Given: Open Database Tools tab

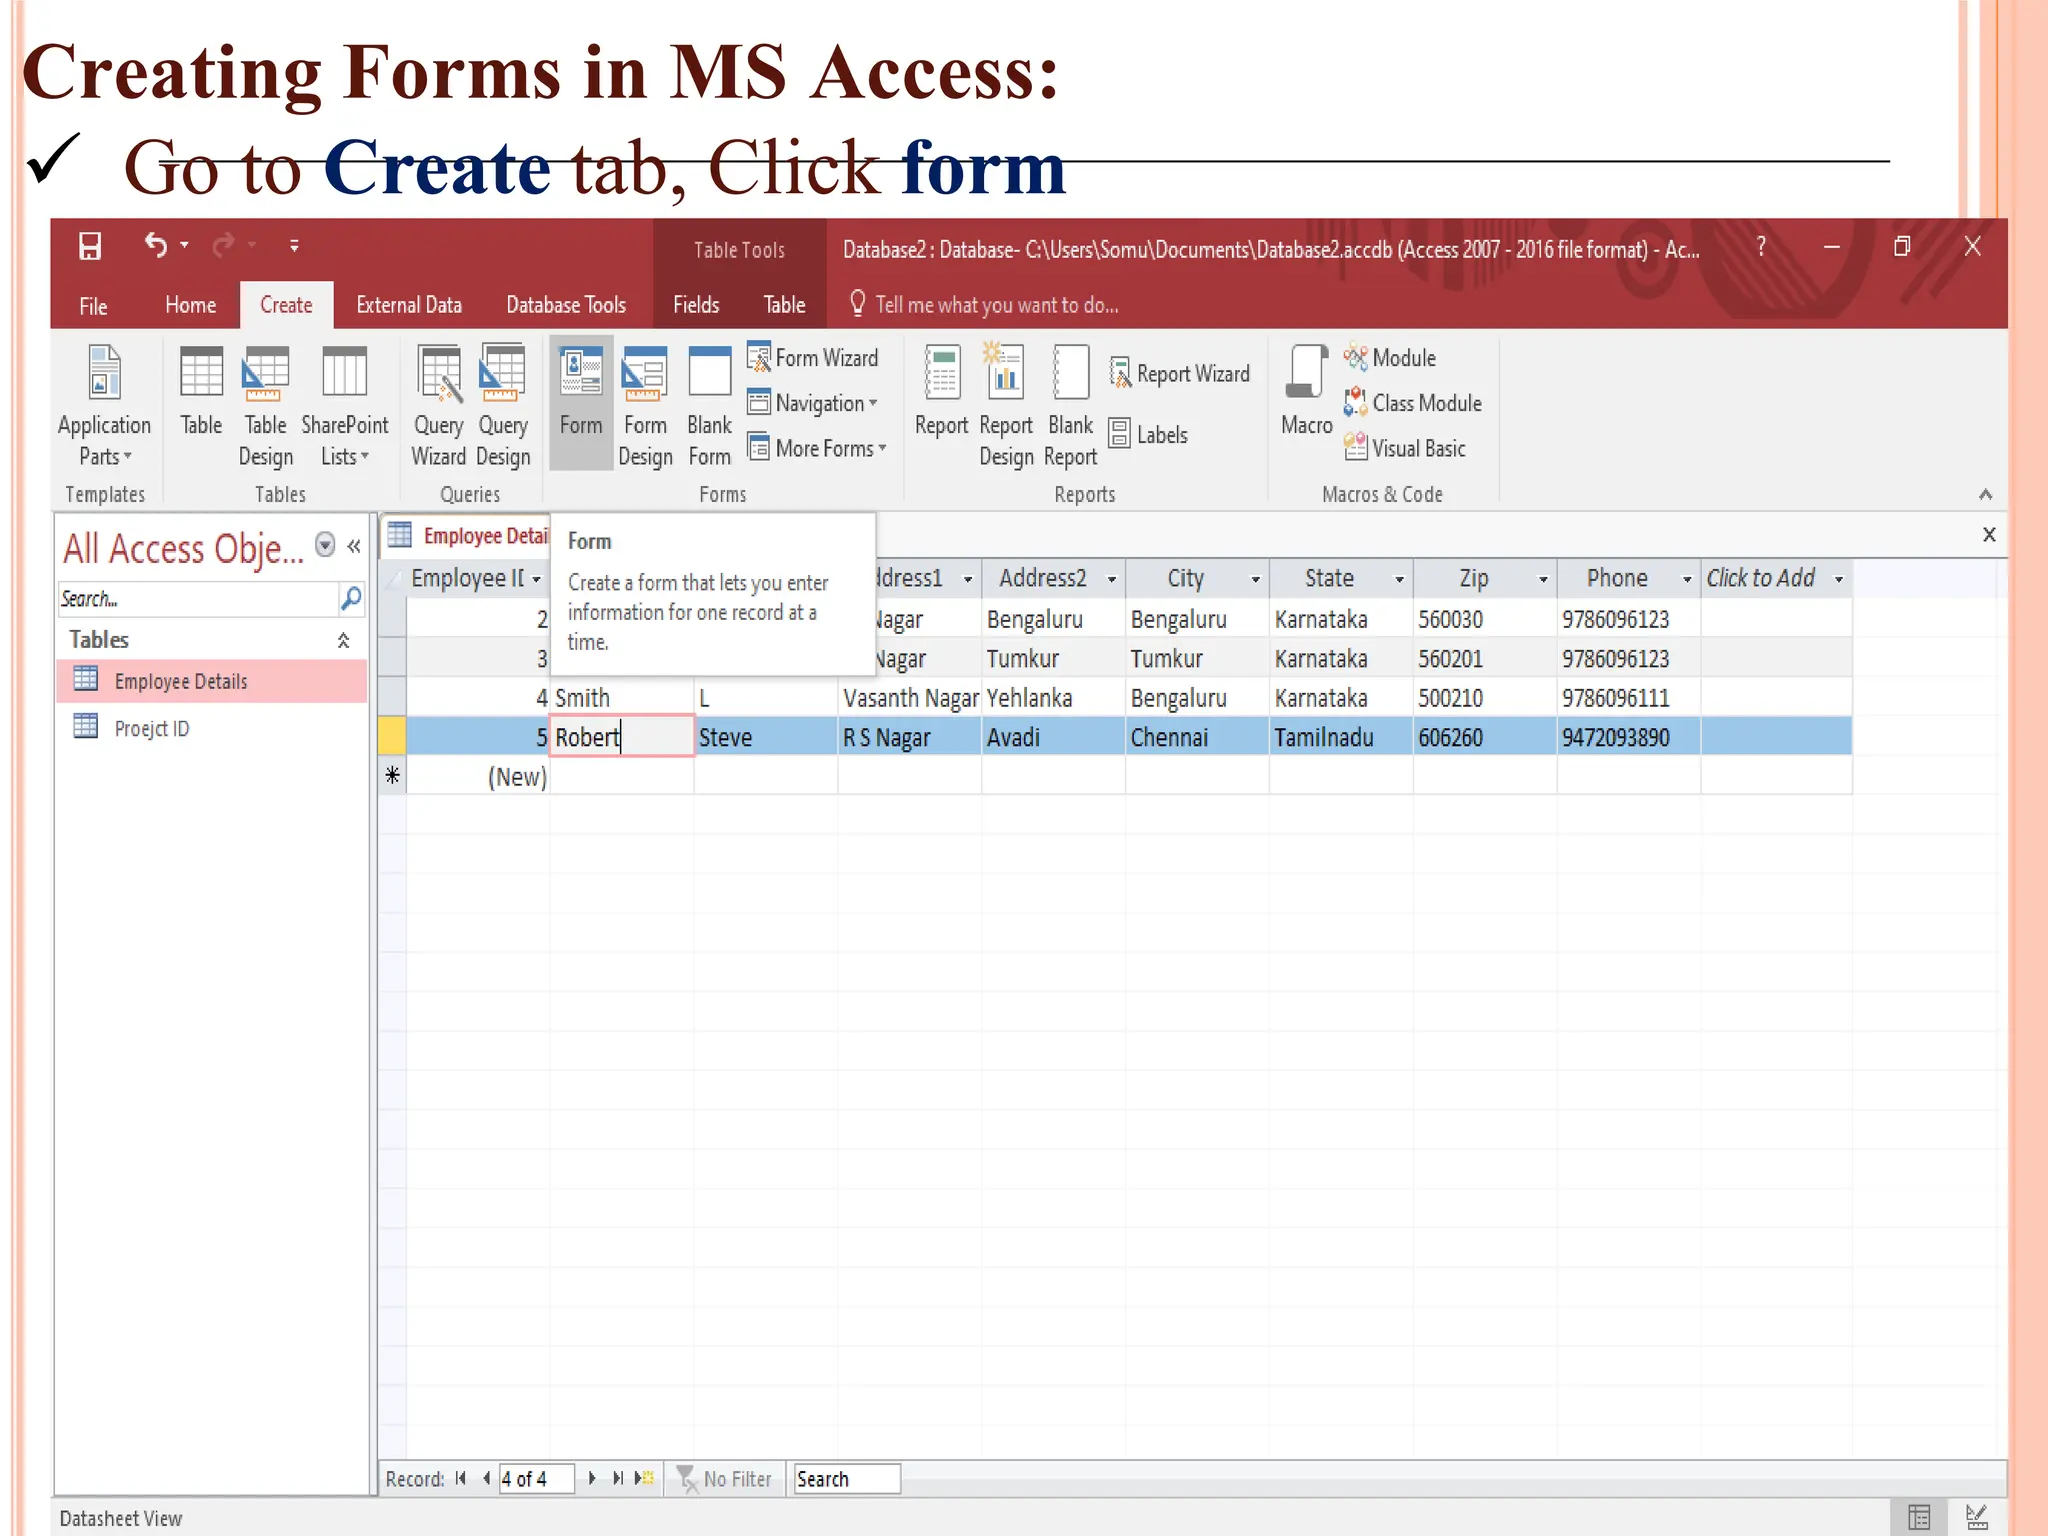Looking at the screenshot, I should [566, 305].
